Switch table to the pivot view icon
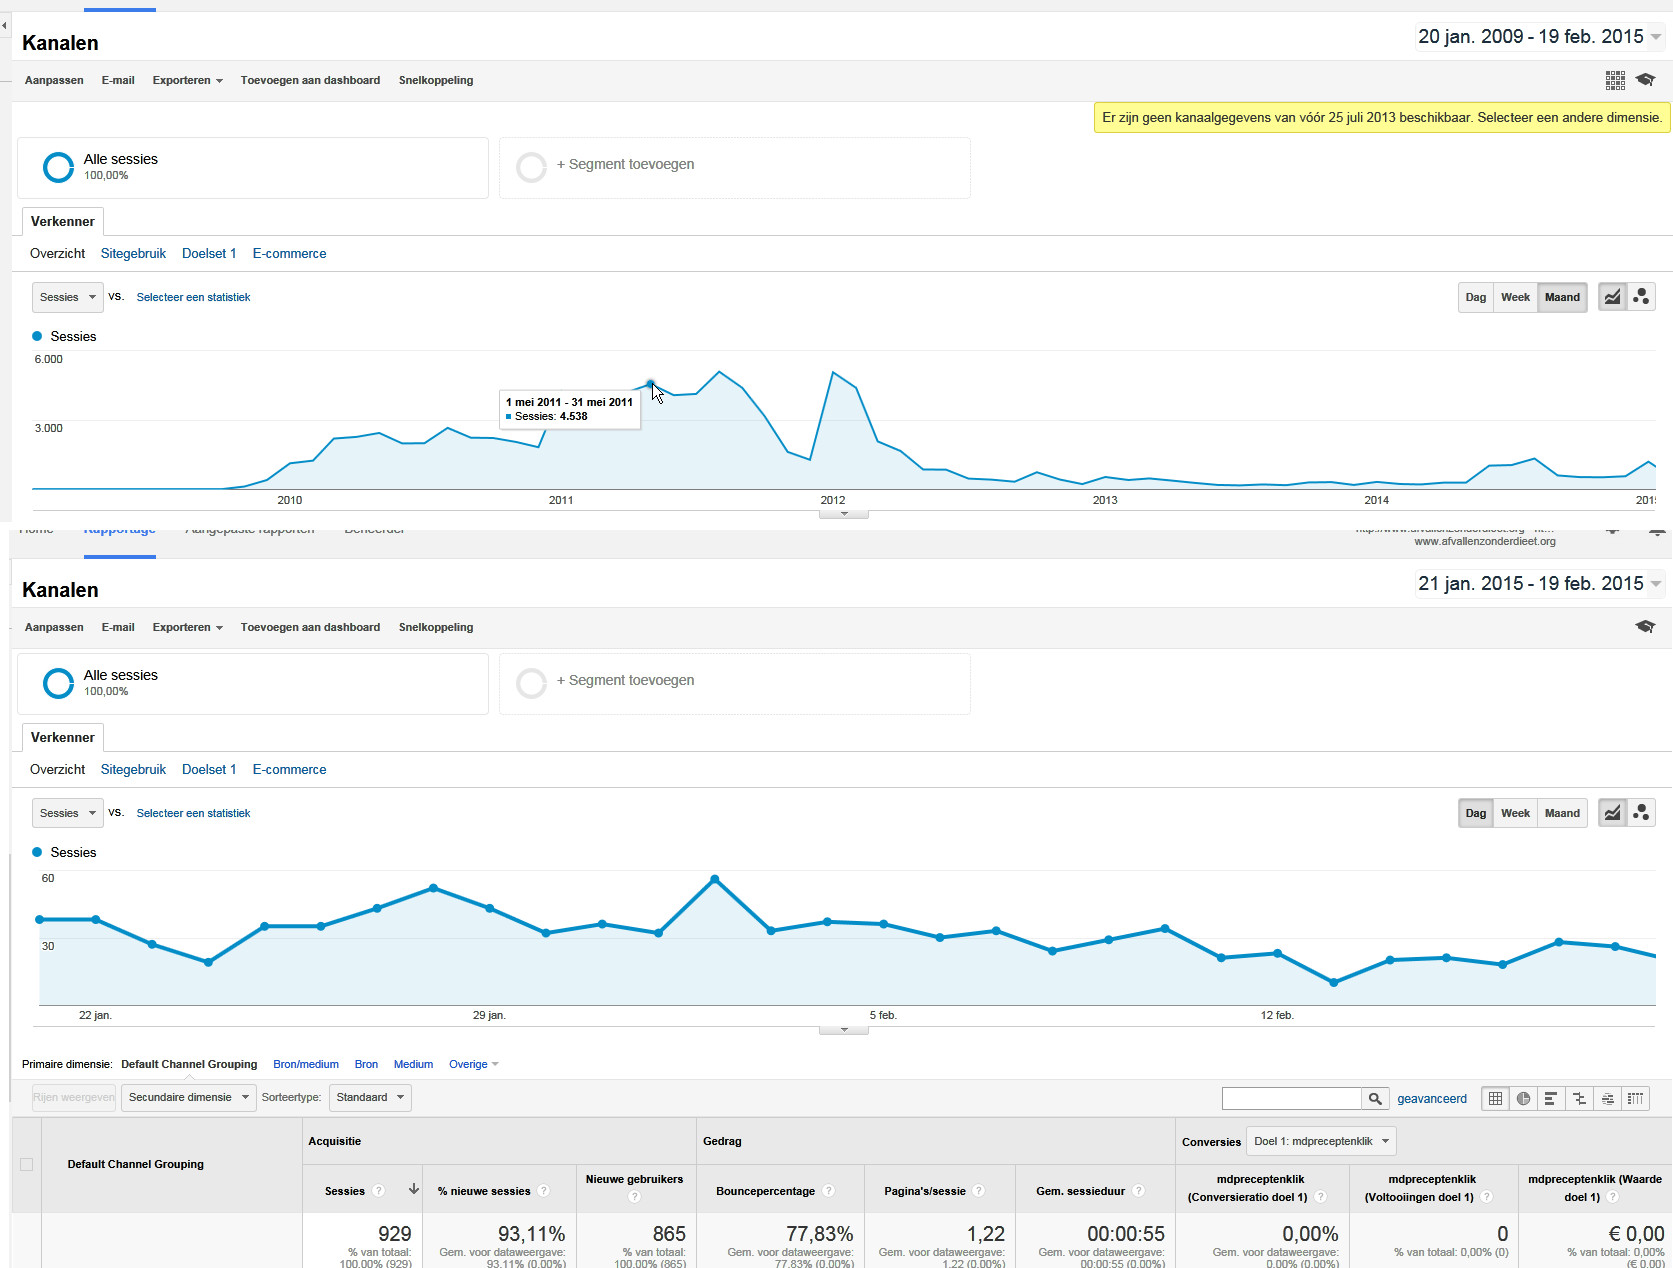This screenshot has width=1673, height=1268. 1635,1098
